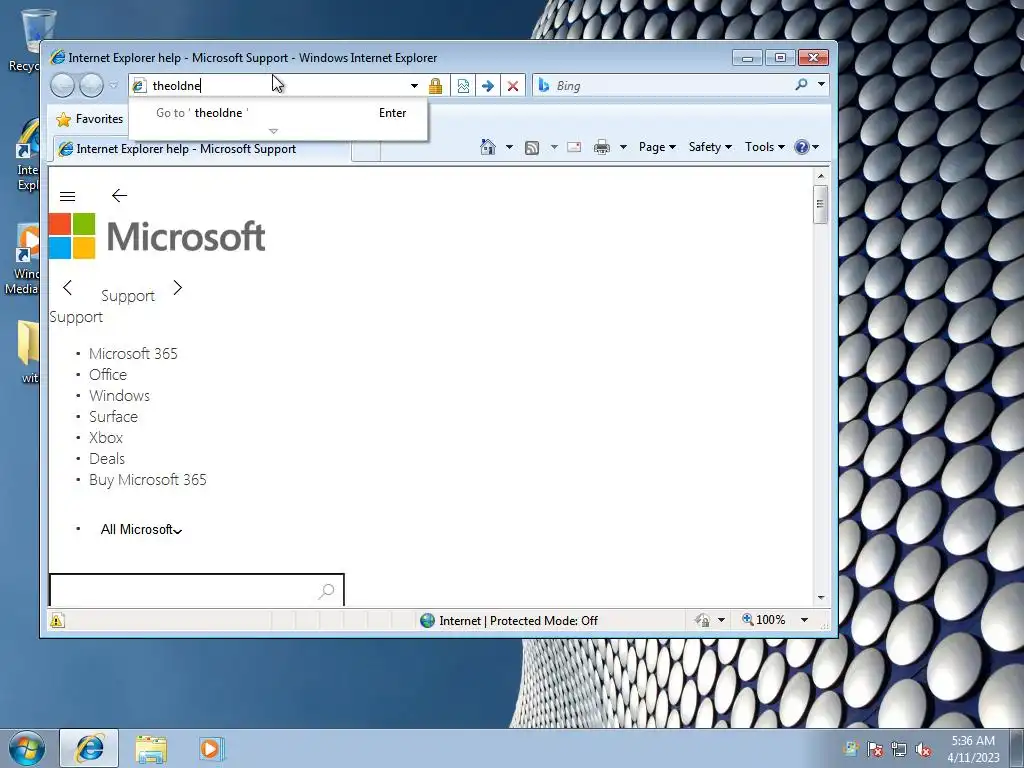Click the left chevron beside Support

pyautogui.click(x=67, y=287)
